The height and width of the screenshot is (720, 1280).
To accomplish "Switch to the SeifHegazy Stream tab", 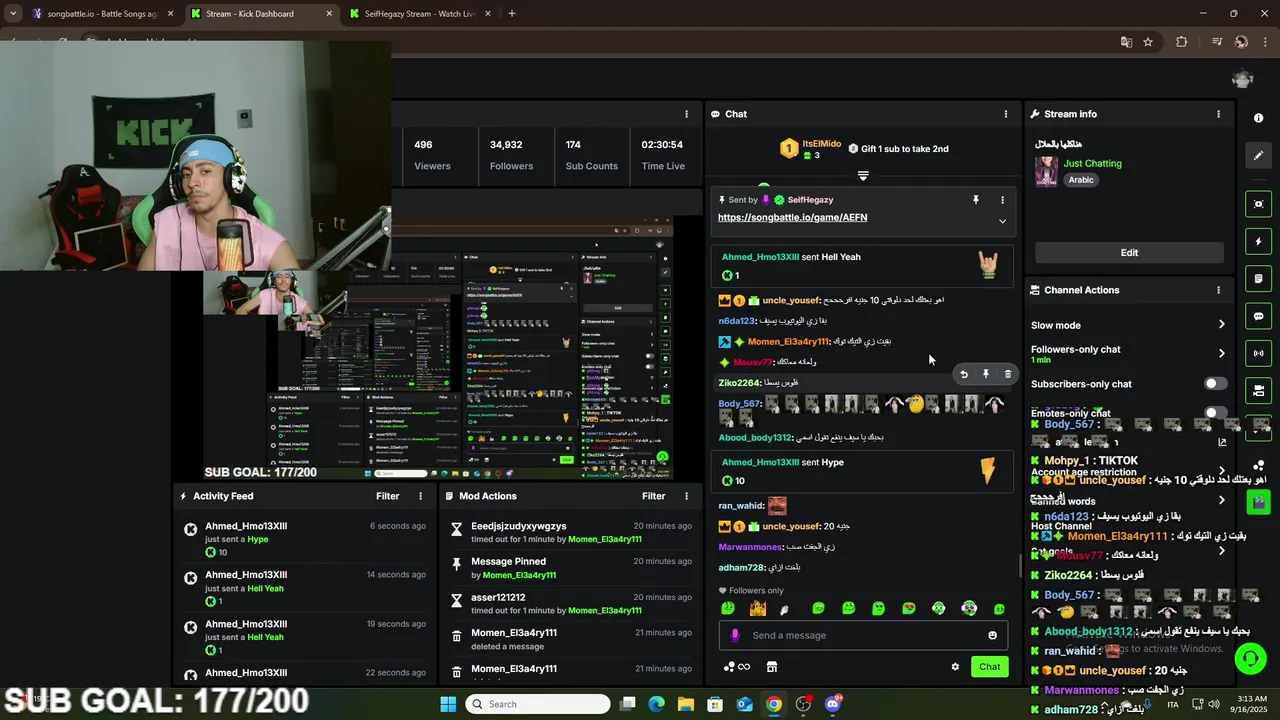I will (420, 14).
